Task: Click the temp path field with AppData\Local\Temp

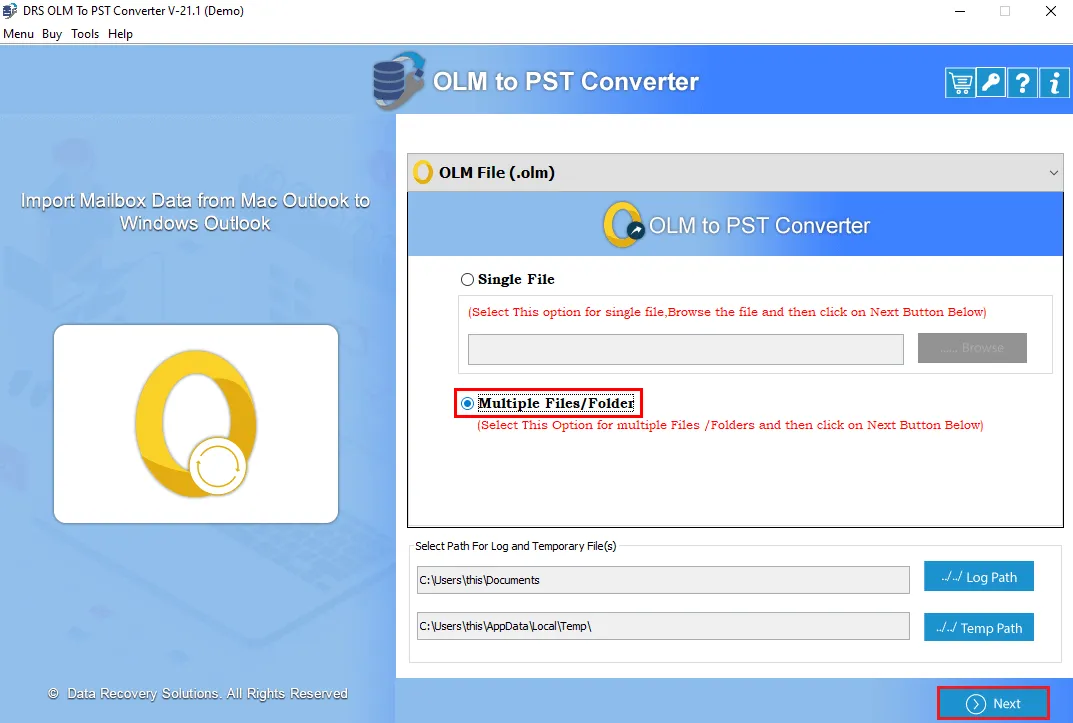Action: click(663, 626)
